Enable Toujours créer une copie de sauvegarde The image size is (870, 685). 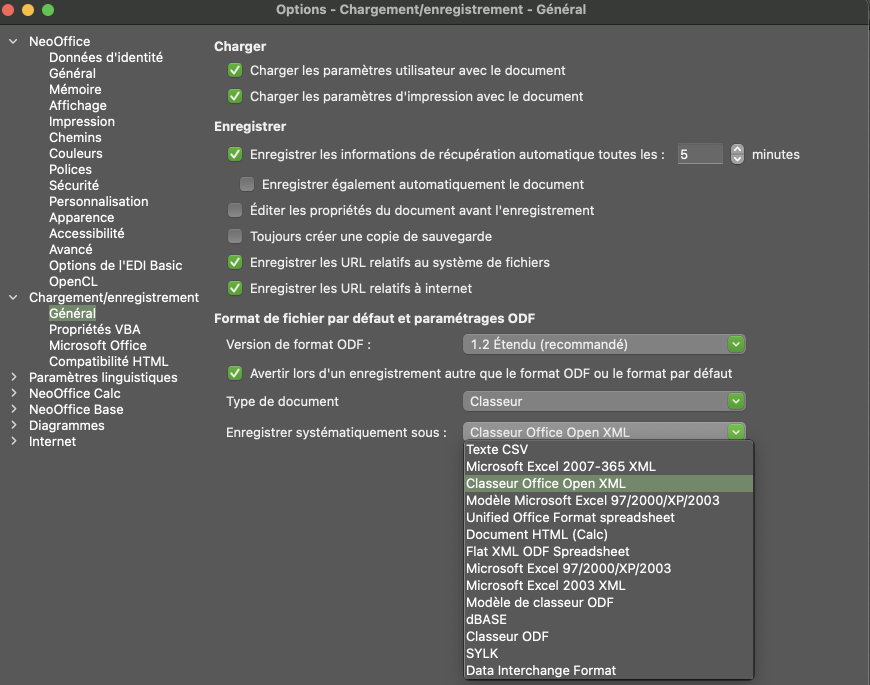coord(235,237)
